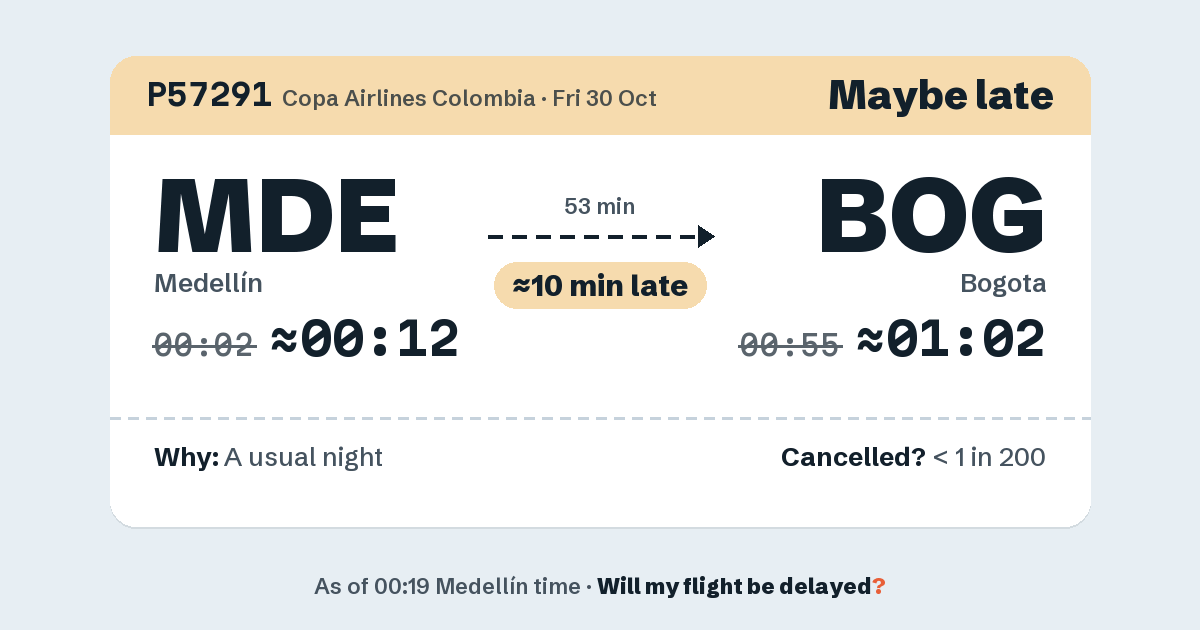Screen dimensions: 1200x630
Task: Click the Cancelled? < 1 in 200 text
Action: coord(913,458)
